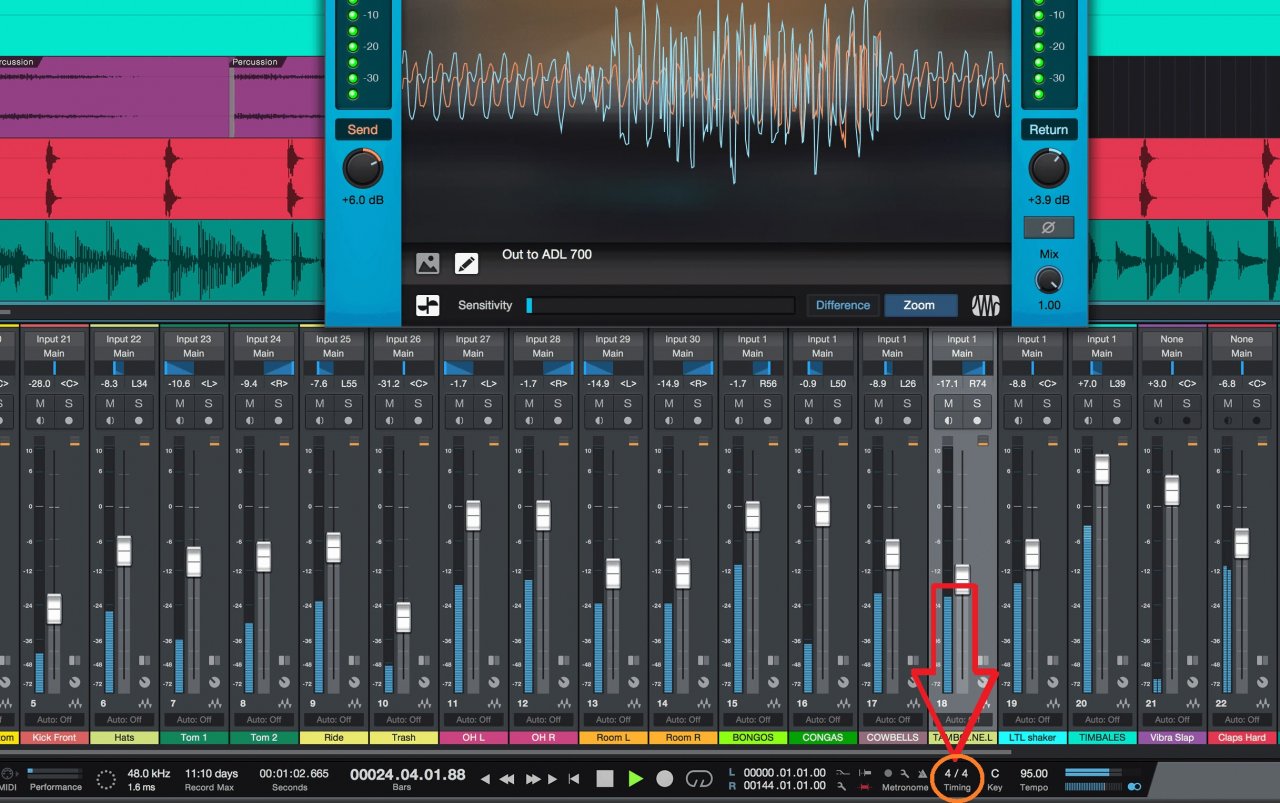The image size is (1280, 803).
Task: Click the pencil edit icon beside Out to ADL 700
Action: coord(466,264)
